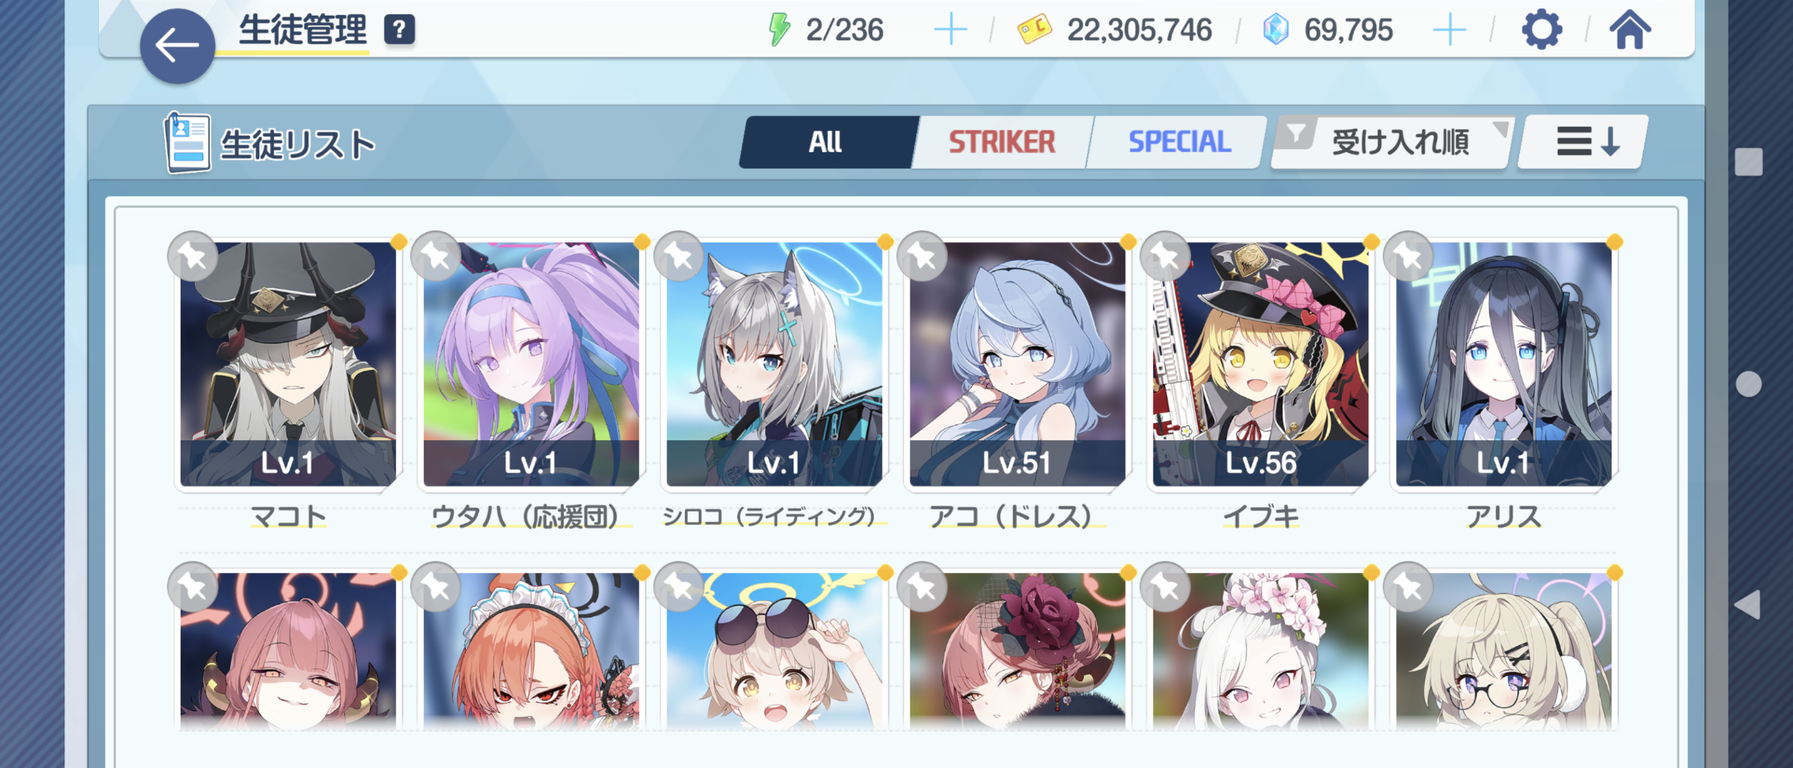This screenshot has height=768, width=1793.
Task: Add energy with plus next to 2/236
Action: tap(950, 30)
